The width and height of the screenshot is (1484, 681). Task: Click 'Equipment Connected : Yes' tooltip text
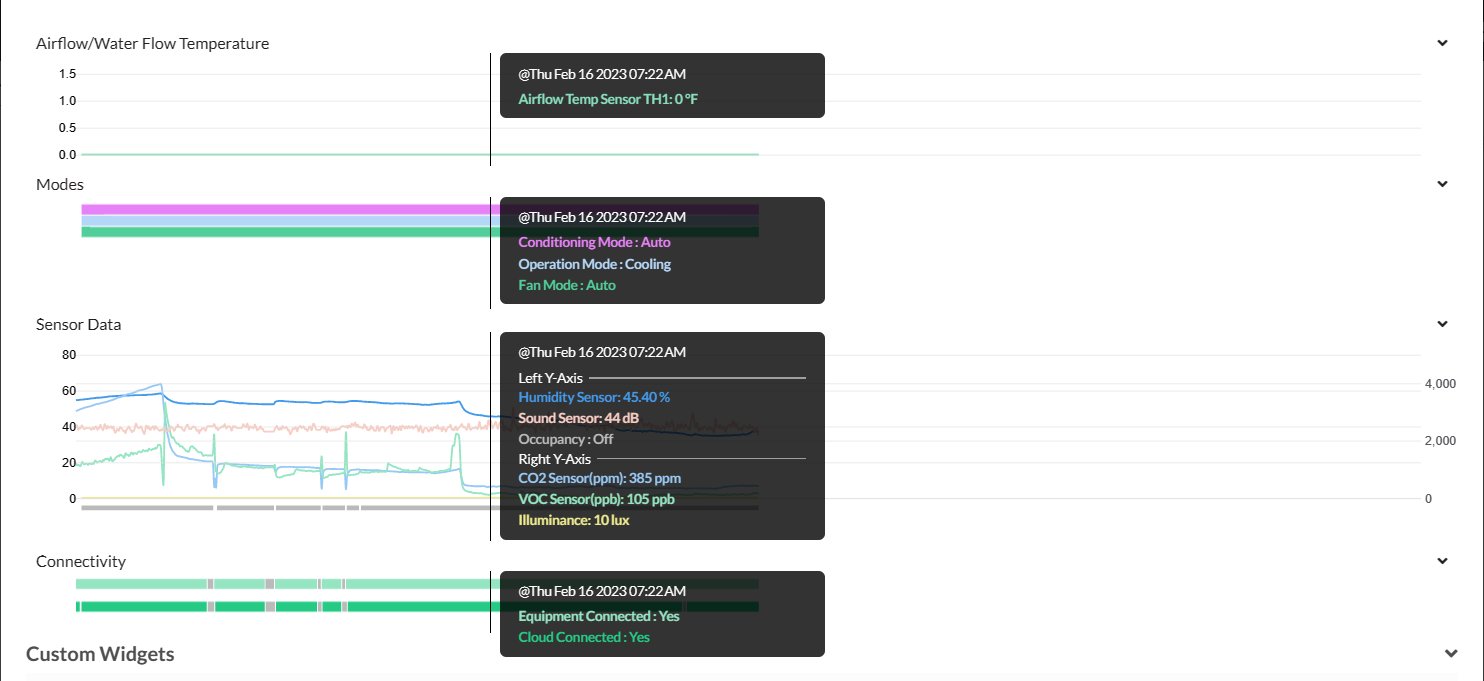(599, 616)
